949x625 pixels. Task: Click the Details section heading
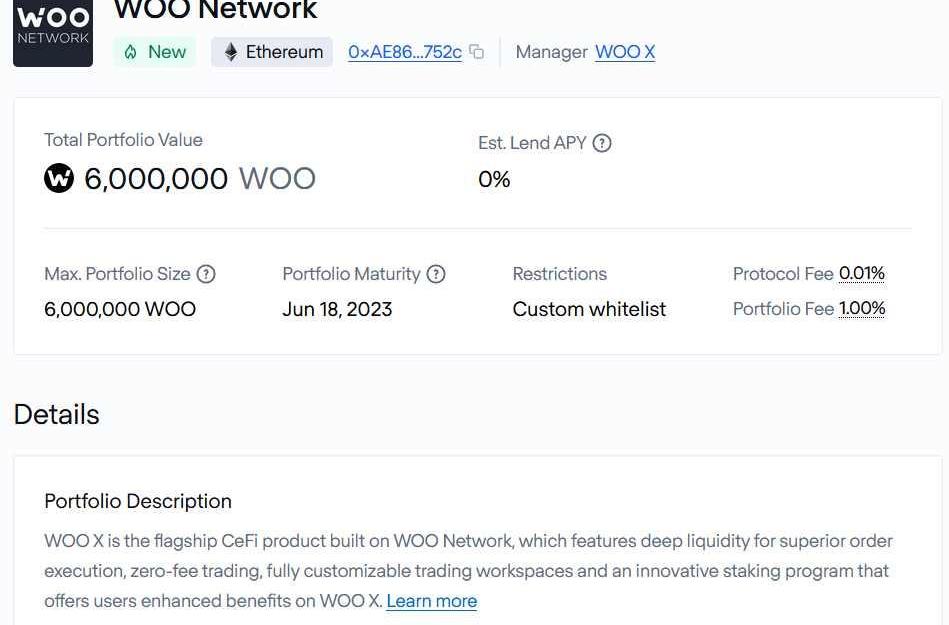point(57,415)
